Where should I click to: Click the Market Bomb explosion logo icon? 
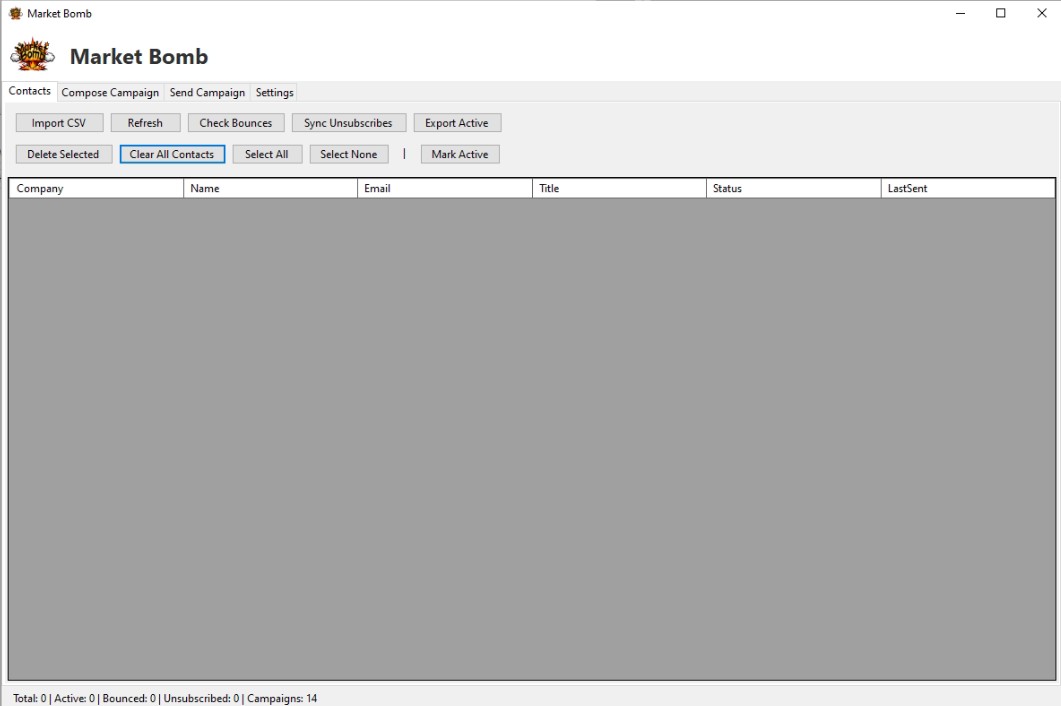pos(30,54)
